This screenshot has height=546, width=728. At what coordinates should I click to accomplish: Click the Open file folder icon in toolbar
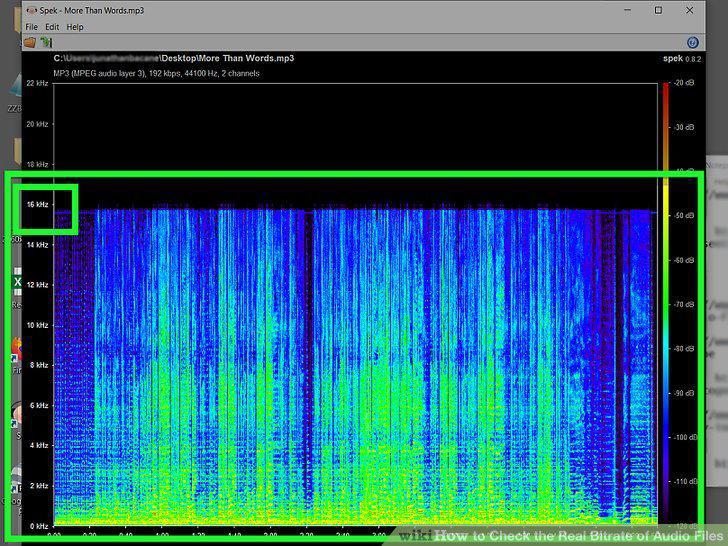point(30,43)
